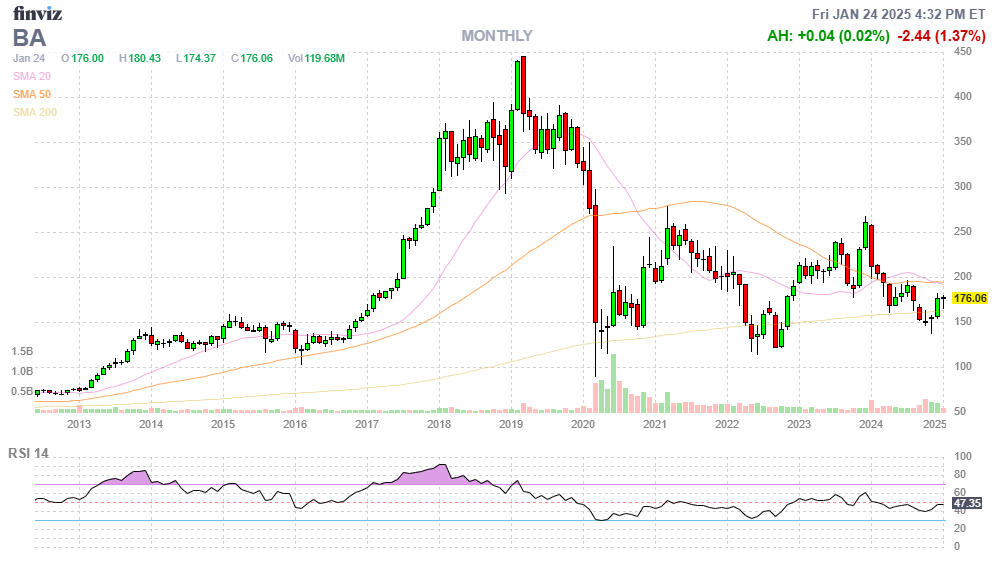The height and width of the screenshot is (562, 999).
Task: Click the C 176.06 close value
Action: [251, 59]
